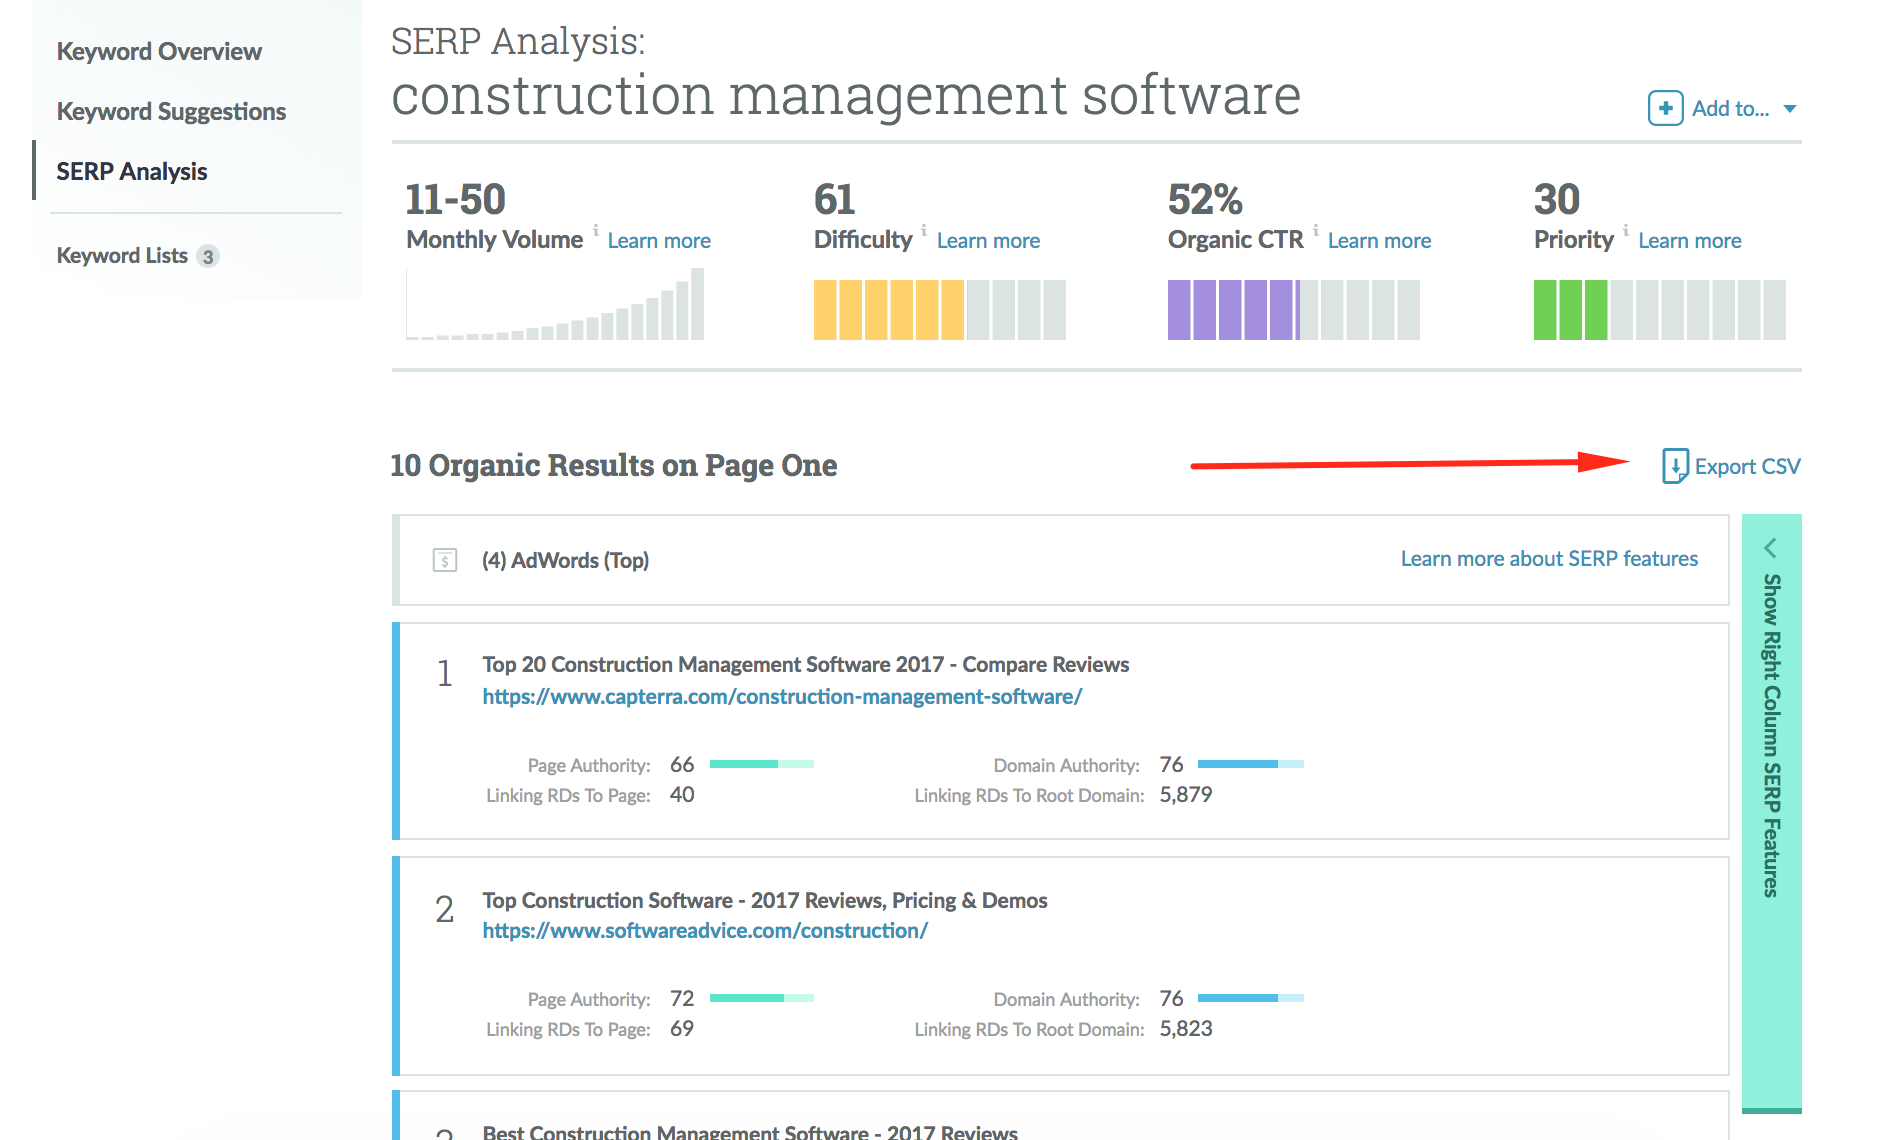The image size is (1878, 1140).
Task: Click info icon next to Priority
Action: click(1626, 231)
